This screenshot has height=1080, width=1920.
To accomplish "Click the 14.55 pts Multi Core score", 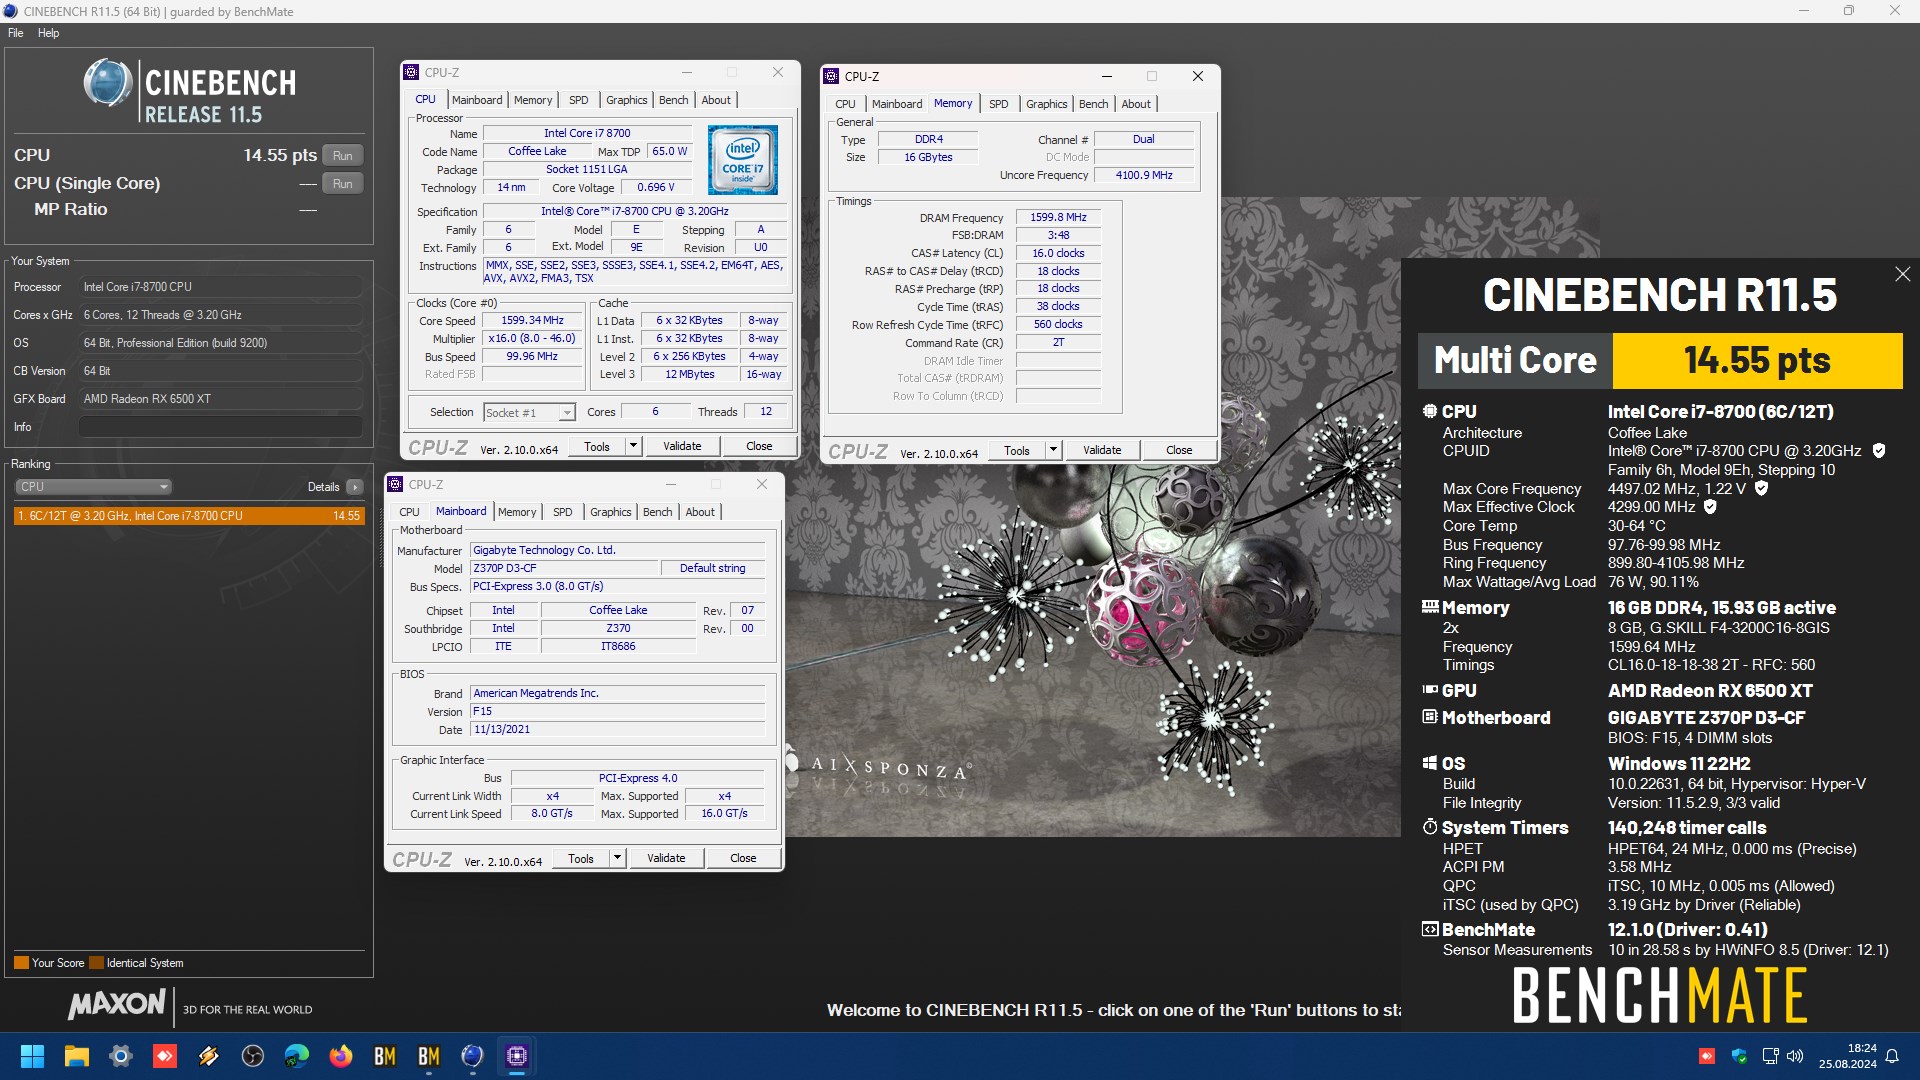I will [1757, 360].
